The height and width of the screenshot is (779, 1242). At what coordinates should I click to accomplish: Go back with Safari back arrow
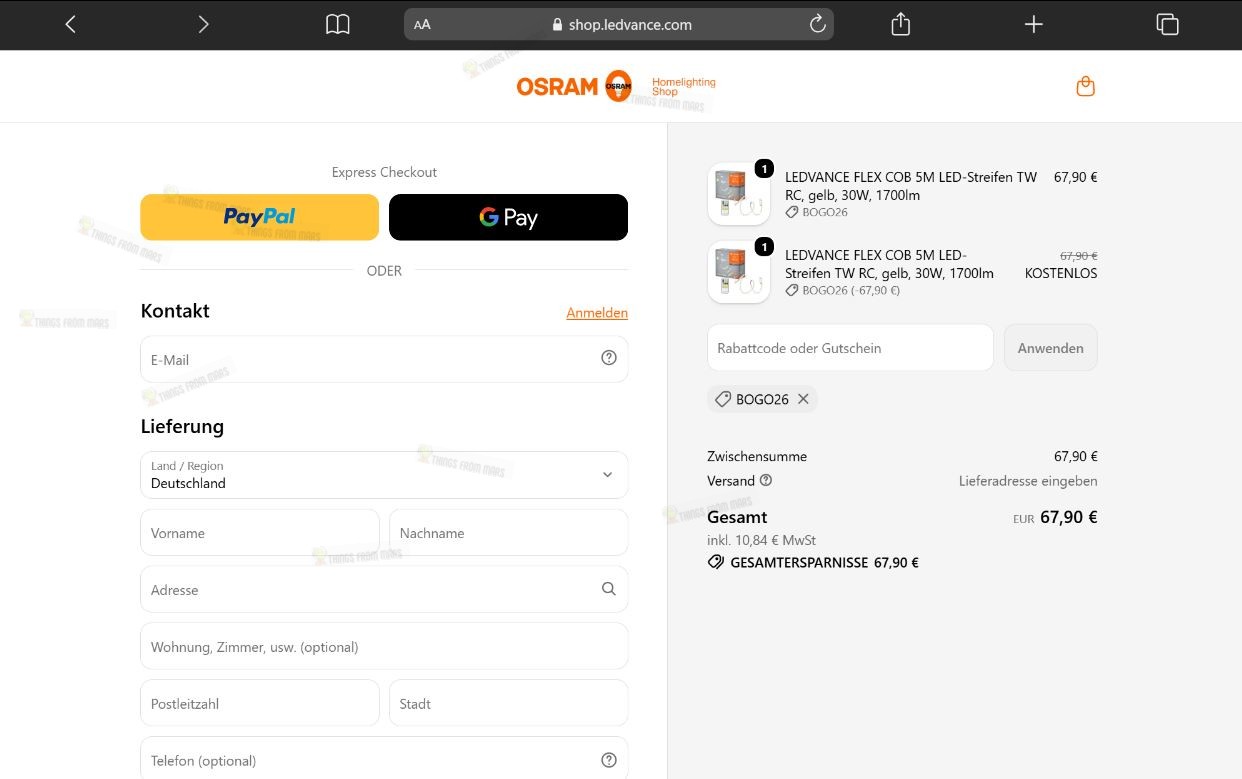[x=70, y=24]
